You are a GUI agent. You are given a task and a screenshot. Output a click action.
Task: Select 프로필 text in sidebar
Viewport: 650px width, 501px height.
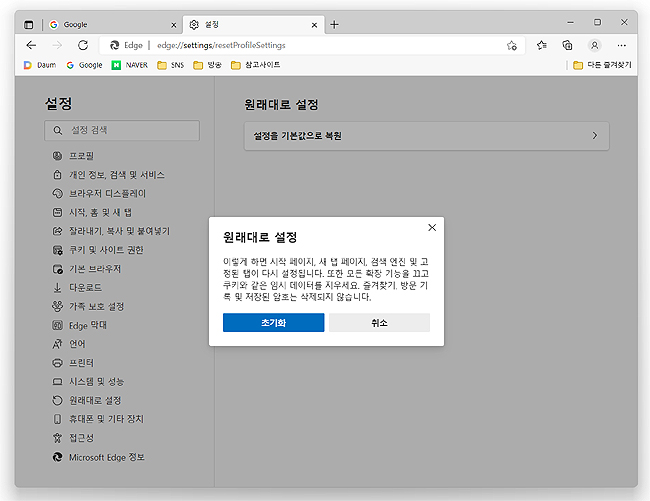point(81,156)
